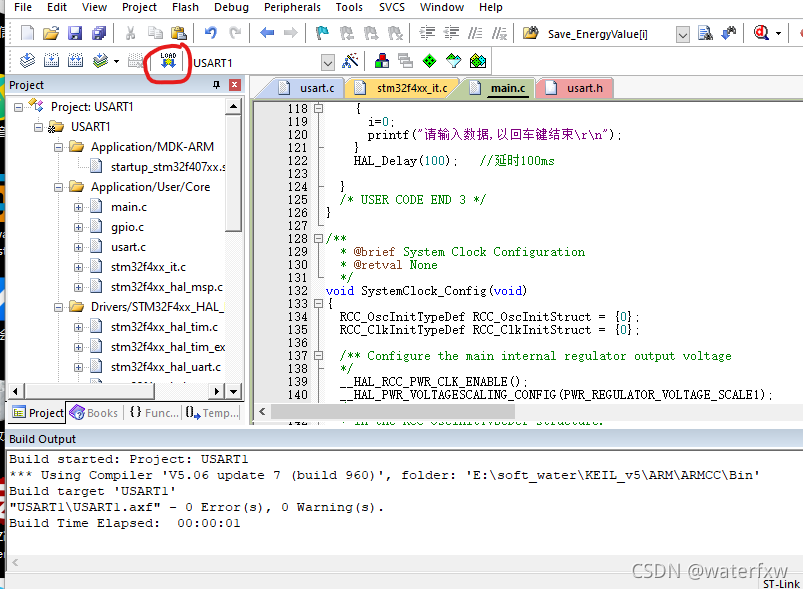Cut selection with the scissors icon
This screenshot has height=589, width=803.
131,33
